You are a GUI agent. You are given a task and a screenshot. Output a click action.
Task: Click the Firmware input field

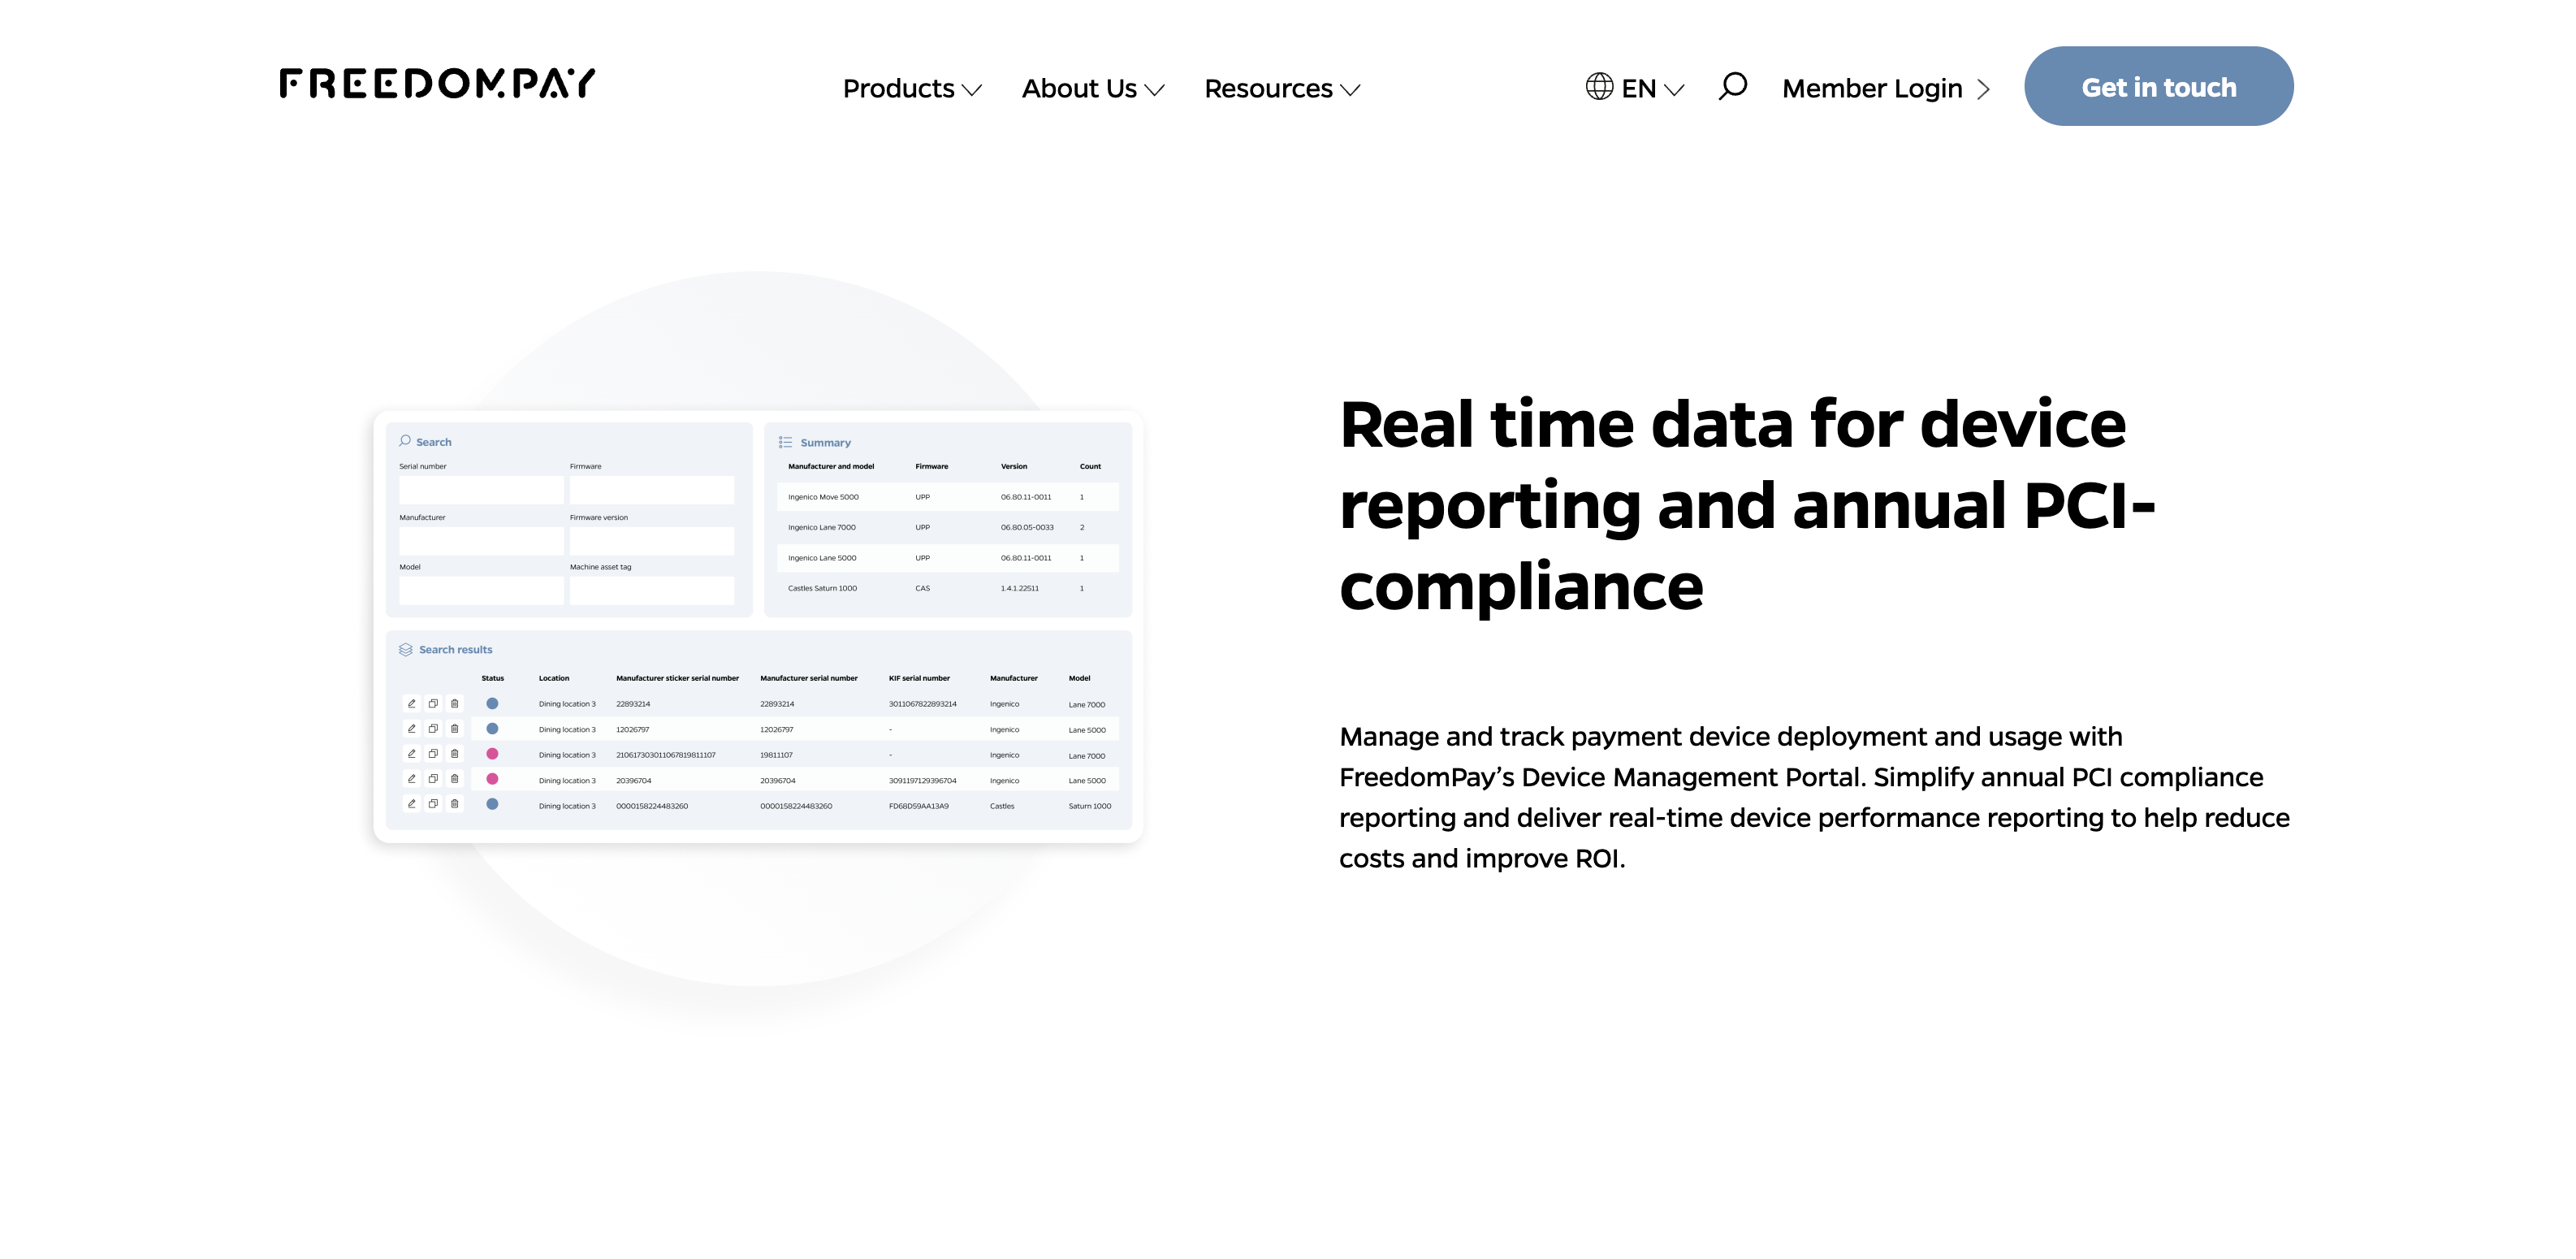click(652, 490)
